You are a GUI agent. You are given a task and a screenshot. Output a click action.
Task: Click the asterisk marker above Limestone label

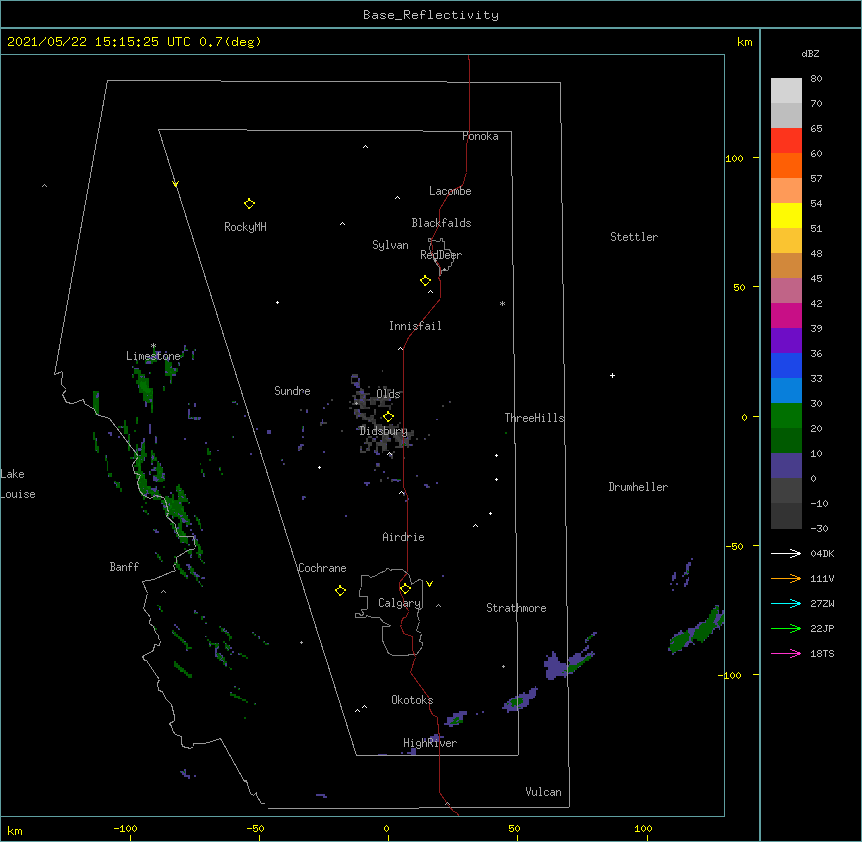tap(153, 346)
